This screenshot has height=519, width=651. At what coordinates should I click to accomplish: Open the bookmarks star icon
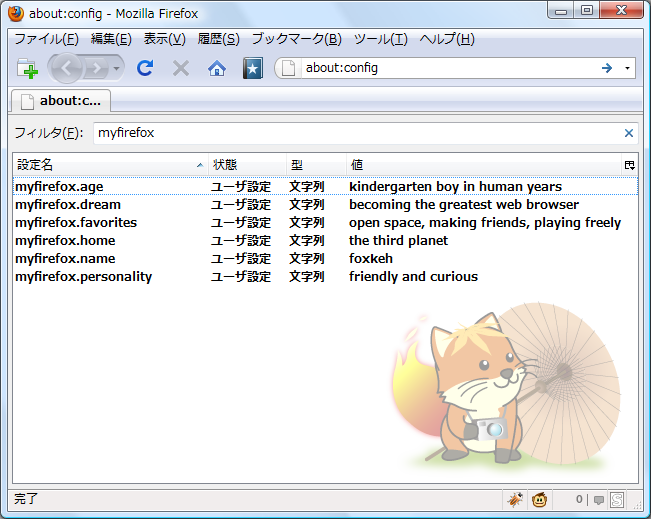pos(253,68)
